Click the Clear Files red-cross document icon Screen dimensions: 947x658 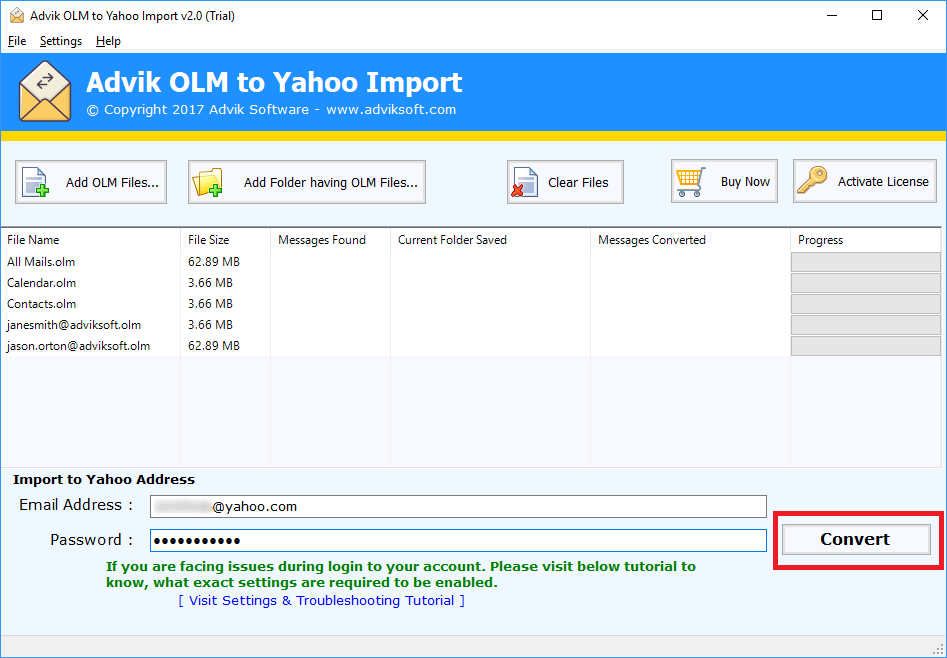tap(524, 182)
